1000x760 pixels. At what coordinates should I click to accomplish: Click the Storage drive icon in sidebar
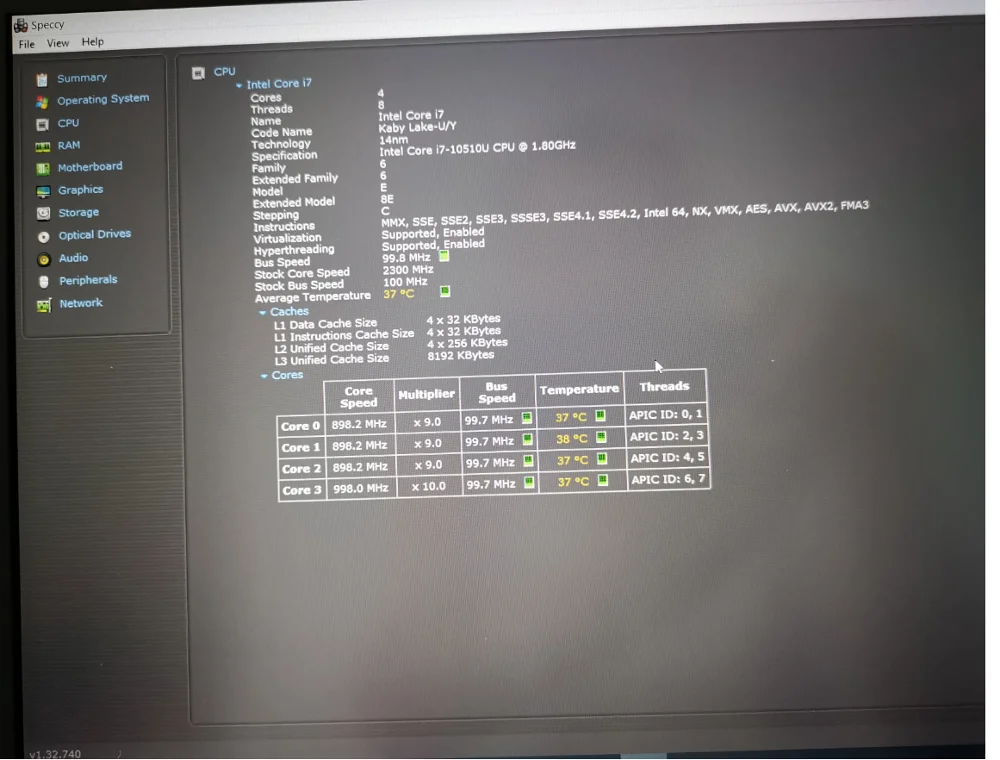[43, 214]
